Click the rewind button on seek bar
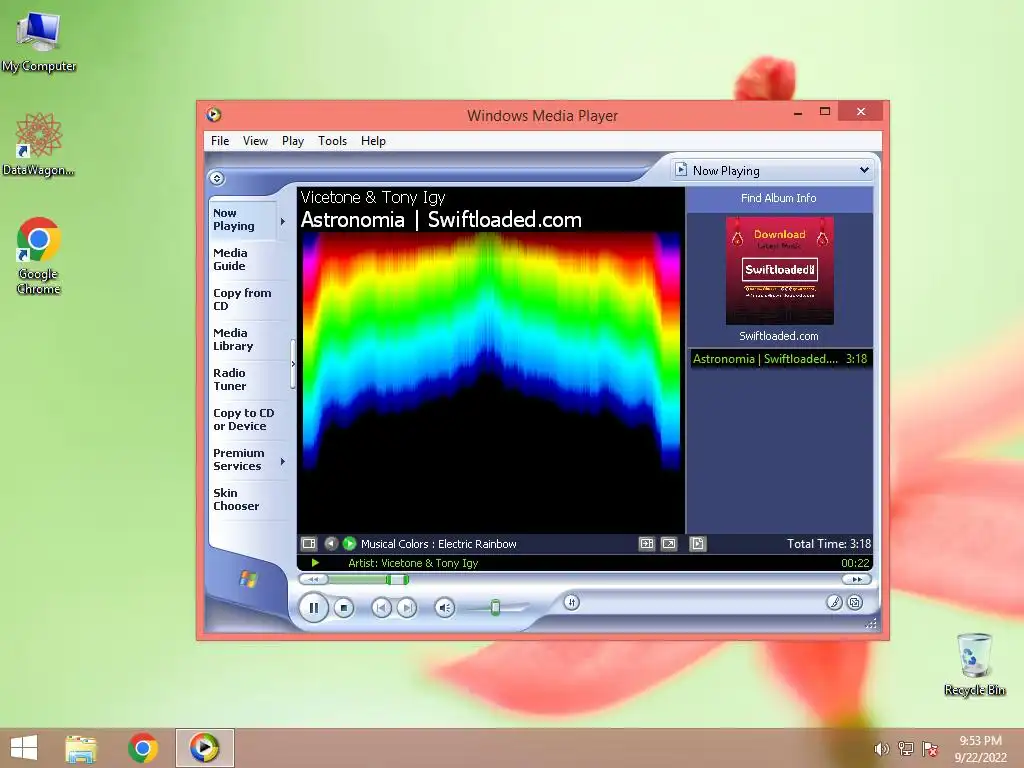Image resolution: width=1024 pixels, height=768 pixels. click(313, 579)
